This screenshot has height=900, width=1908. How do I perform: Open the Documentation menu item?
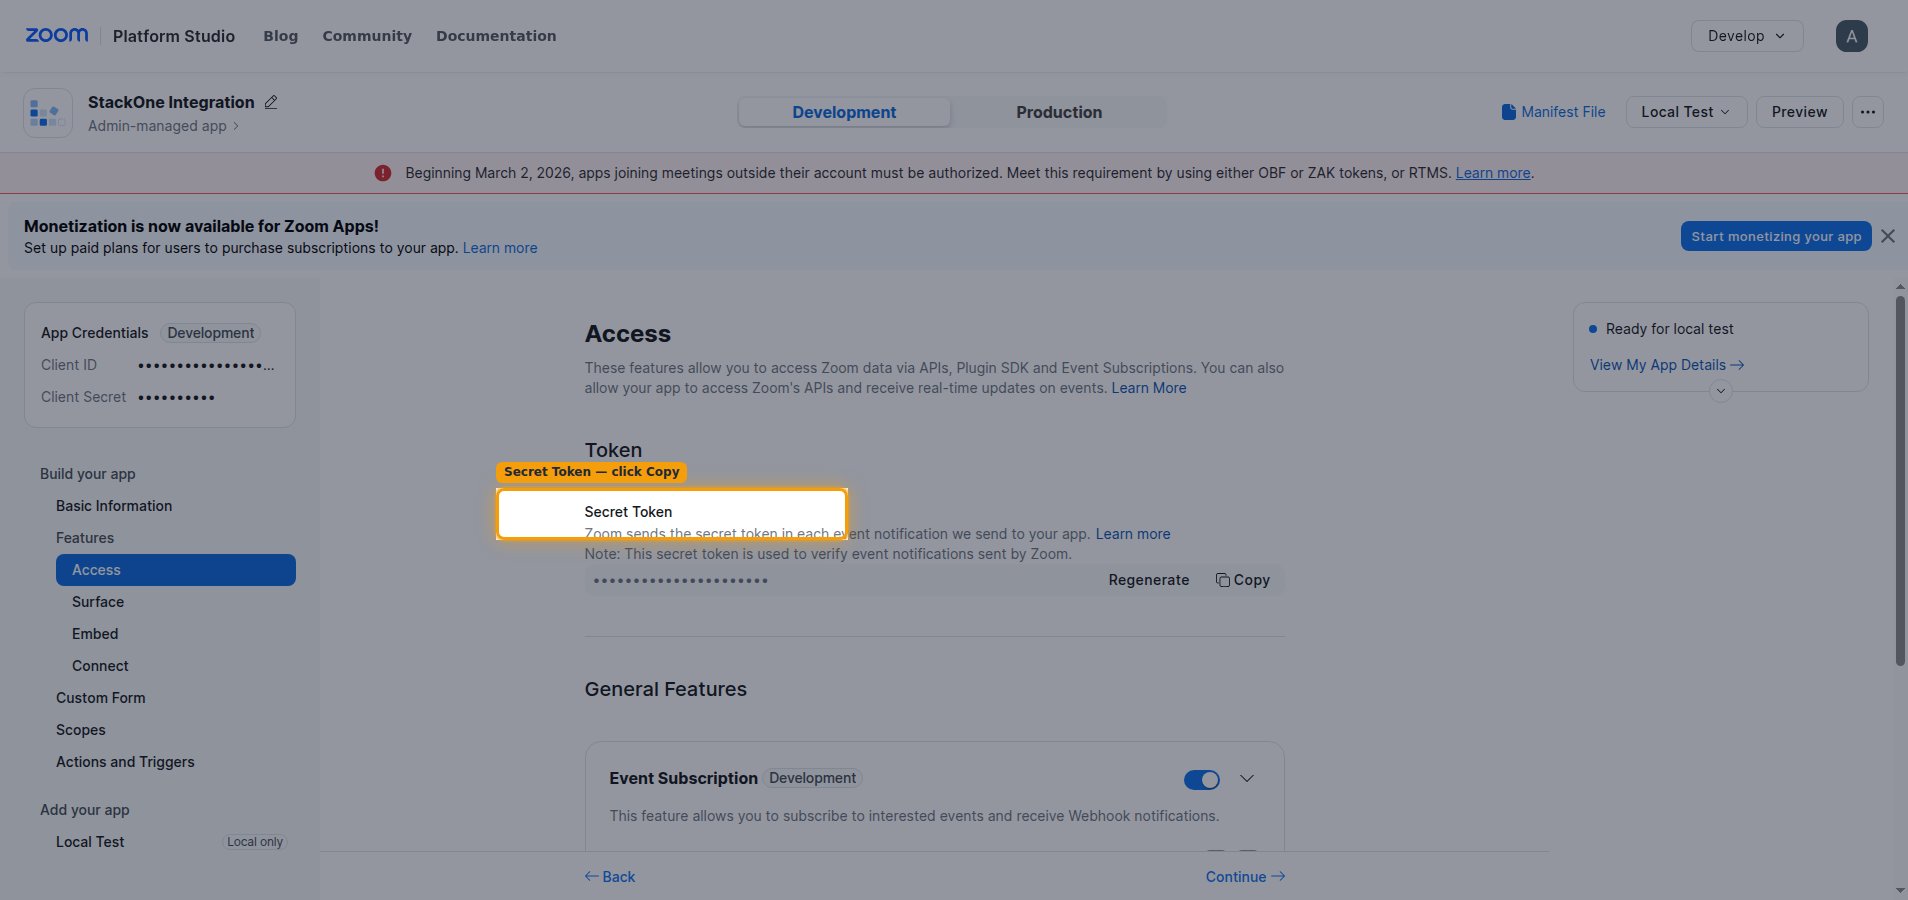[x=496, y=36]
